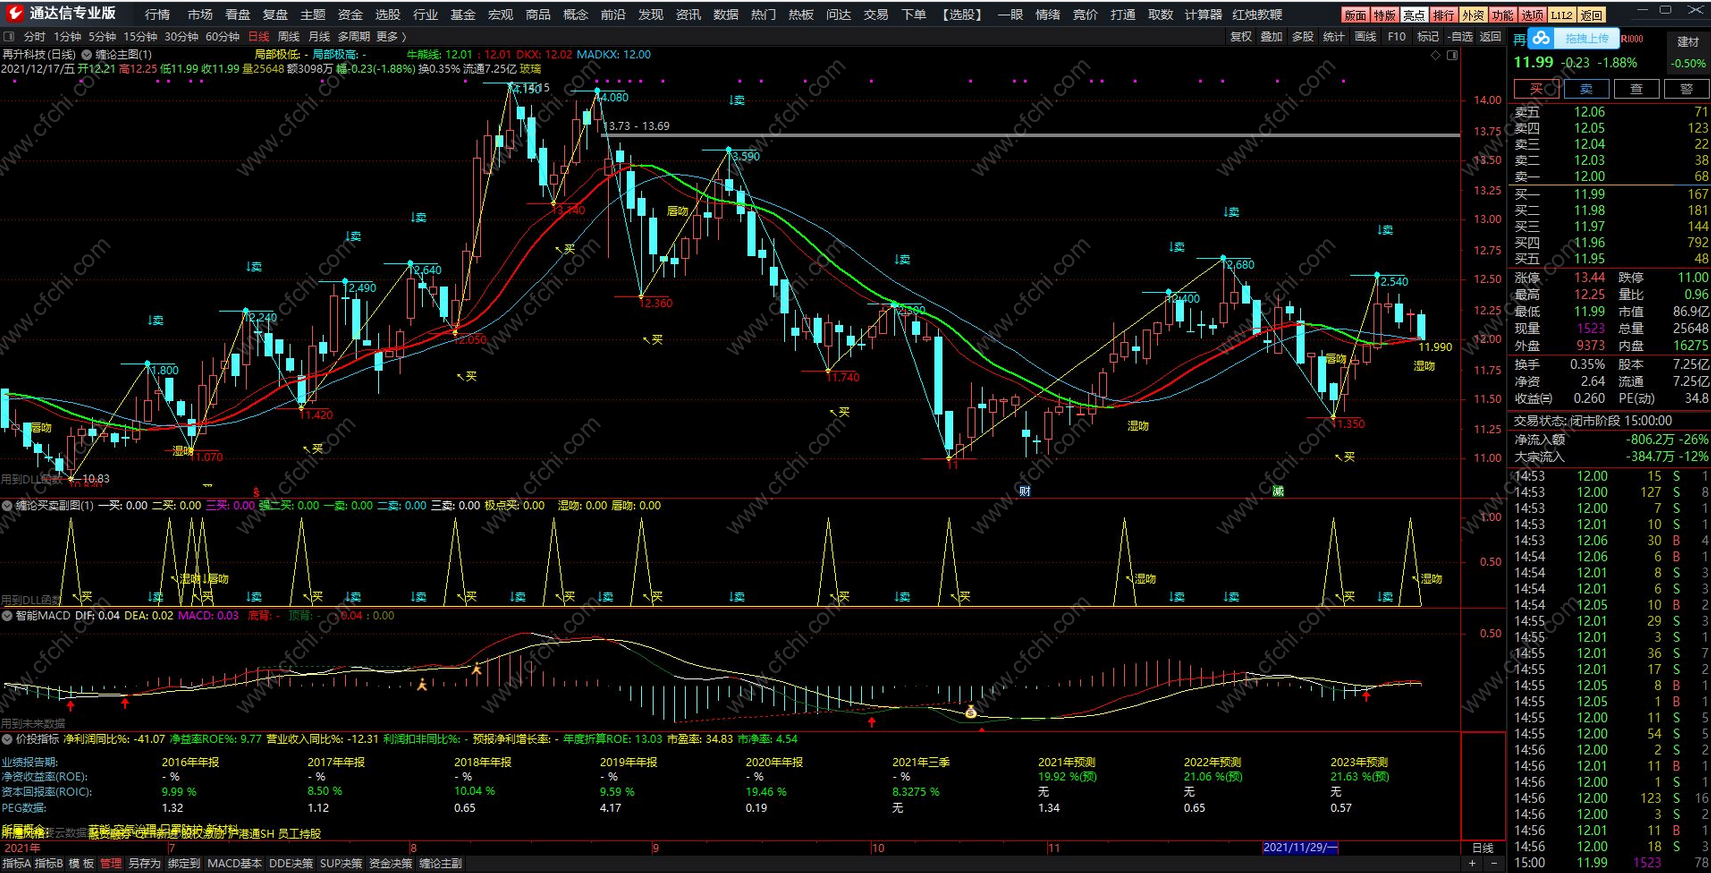Click the side panel layout icon above price axis
Screen dimensions: 1711x873
tap(1453, 55)
